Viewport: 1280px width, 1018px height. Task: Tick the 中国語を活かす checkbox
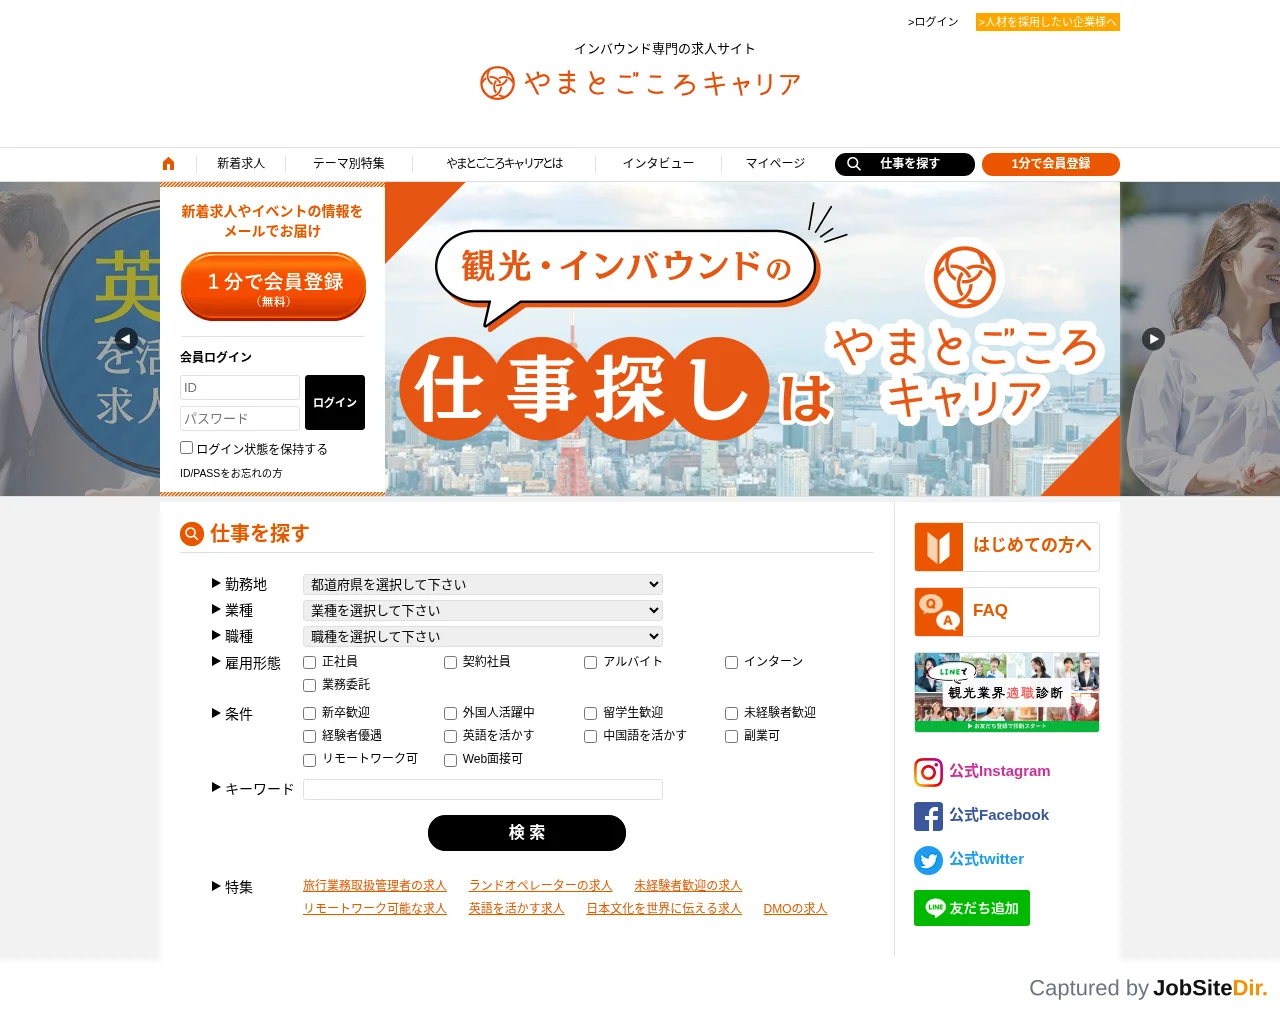[x=591, y=736]
